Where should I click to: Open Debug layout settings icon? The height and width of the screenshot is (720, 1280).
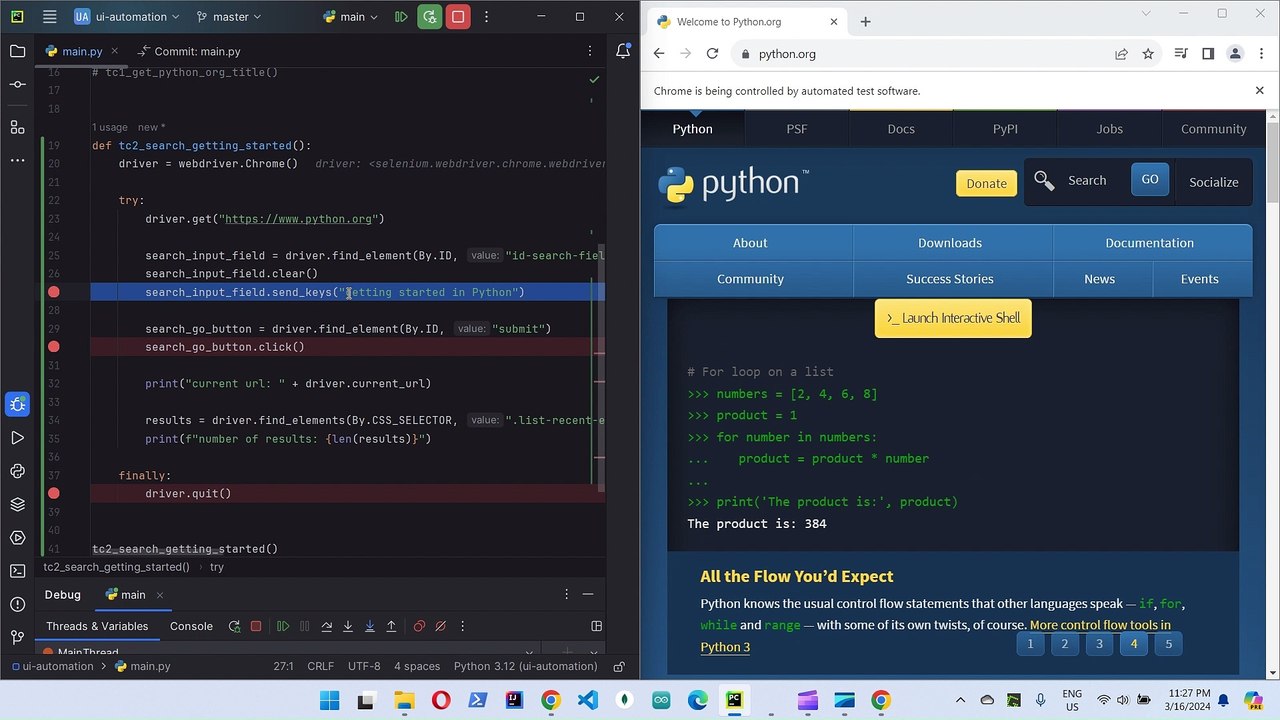[x=597, y=626]
